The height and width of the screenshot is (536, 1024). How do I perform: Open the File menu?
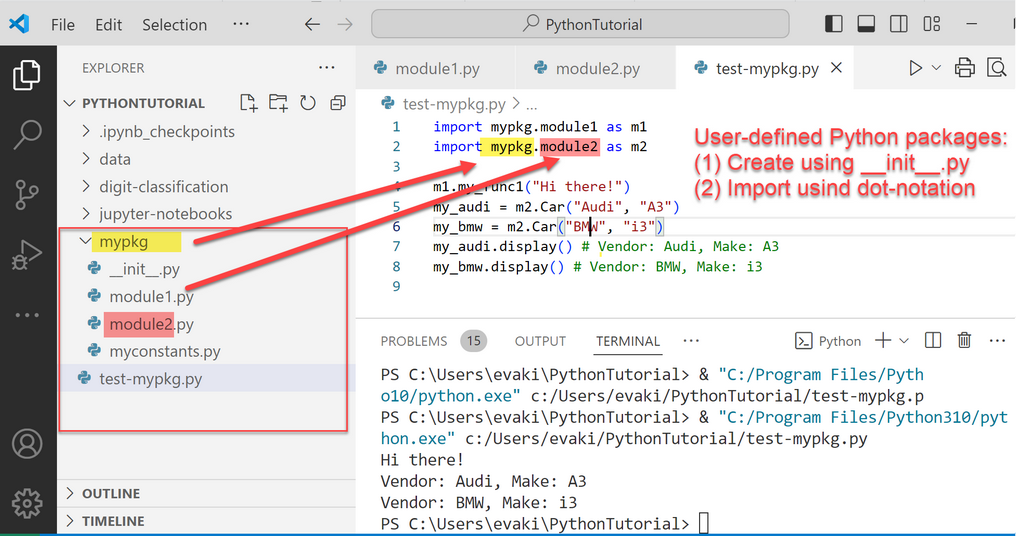pyautogui.click(x=63, y=25)
